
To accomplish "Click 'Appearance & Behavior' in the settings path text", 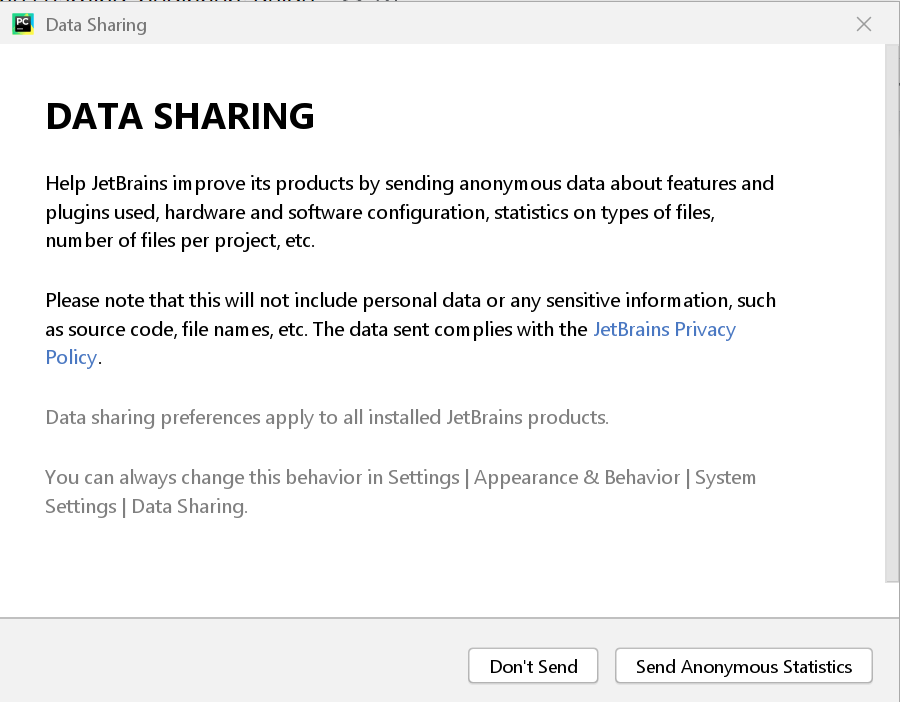I will click(x=577, y=477).
